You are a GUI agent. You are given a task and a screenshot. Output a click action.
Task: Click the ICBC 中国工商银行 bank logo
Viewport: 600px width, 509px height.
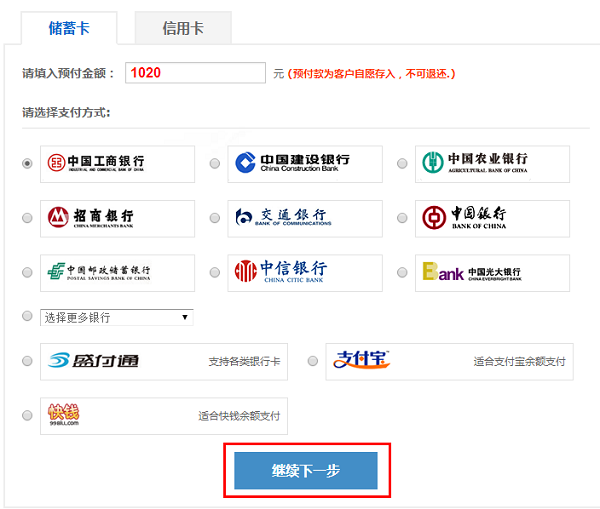117,164
